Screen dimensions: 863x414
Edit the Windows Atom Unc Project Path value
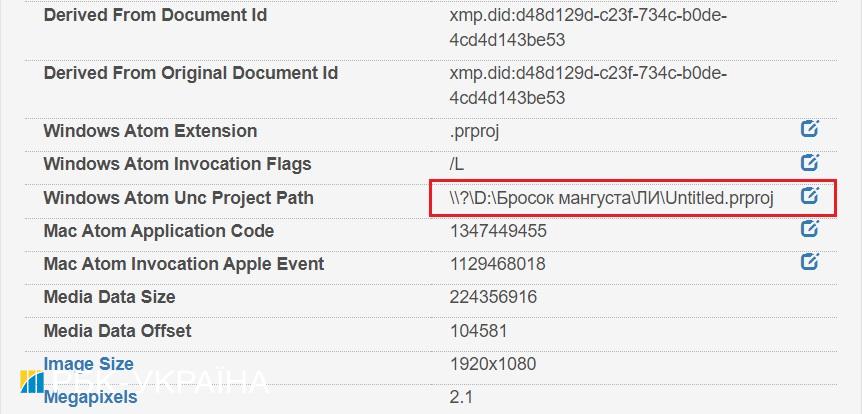[809, 196]
